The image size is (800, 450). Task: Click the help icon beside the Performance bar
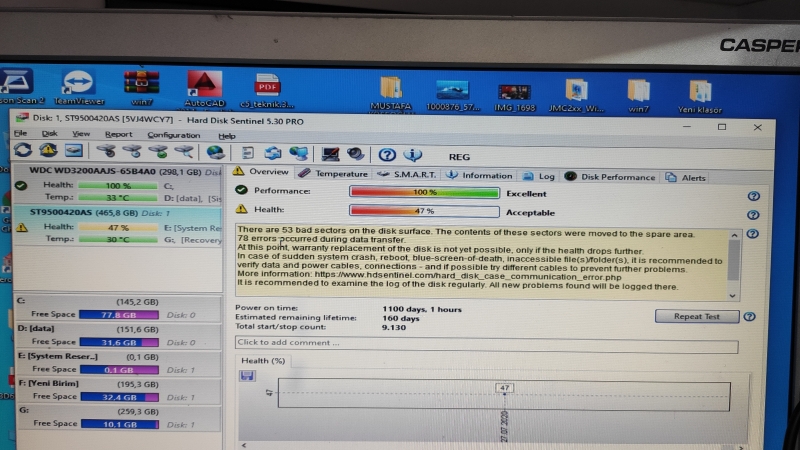tap(753, 197)
